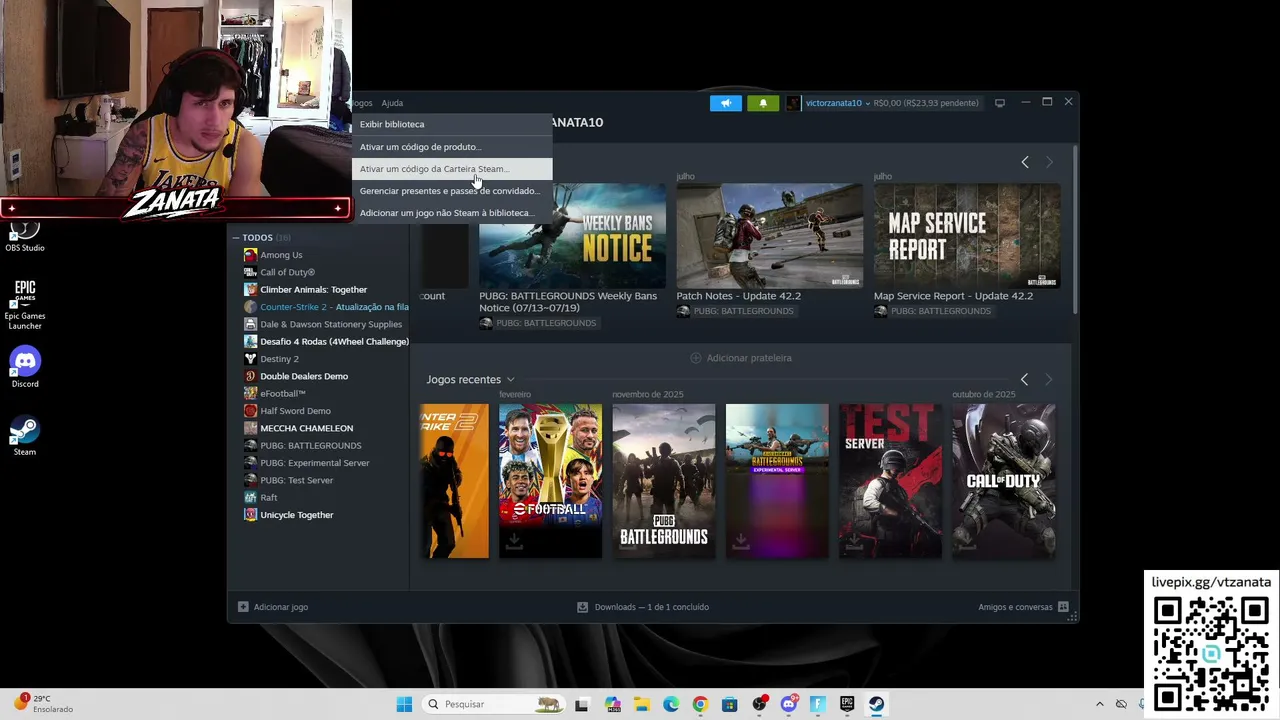Click the Among Us game icon
Viewport: 1280px width, 720px height.
point(250,255)
